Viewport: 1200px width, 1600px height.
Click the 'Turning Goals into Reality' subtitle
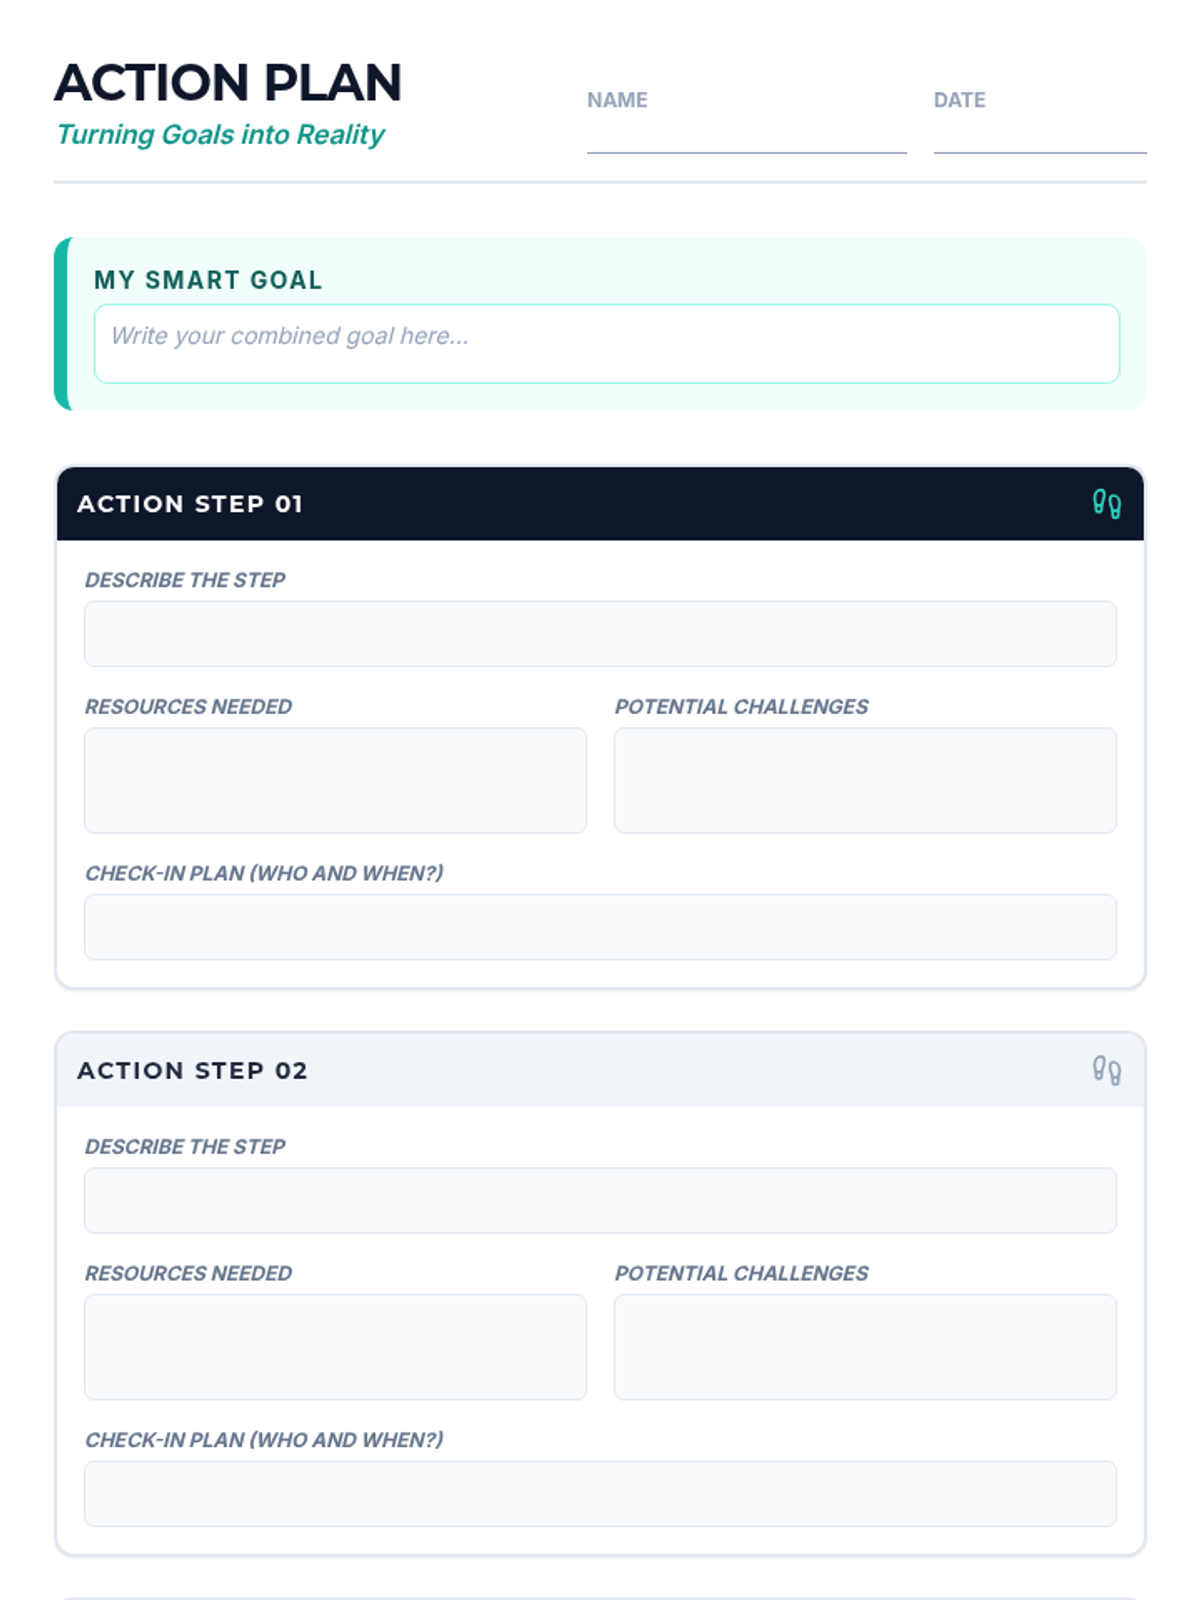click(220, 135)
